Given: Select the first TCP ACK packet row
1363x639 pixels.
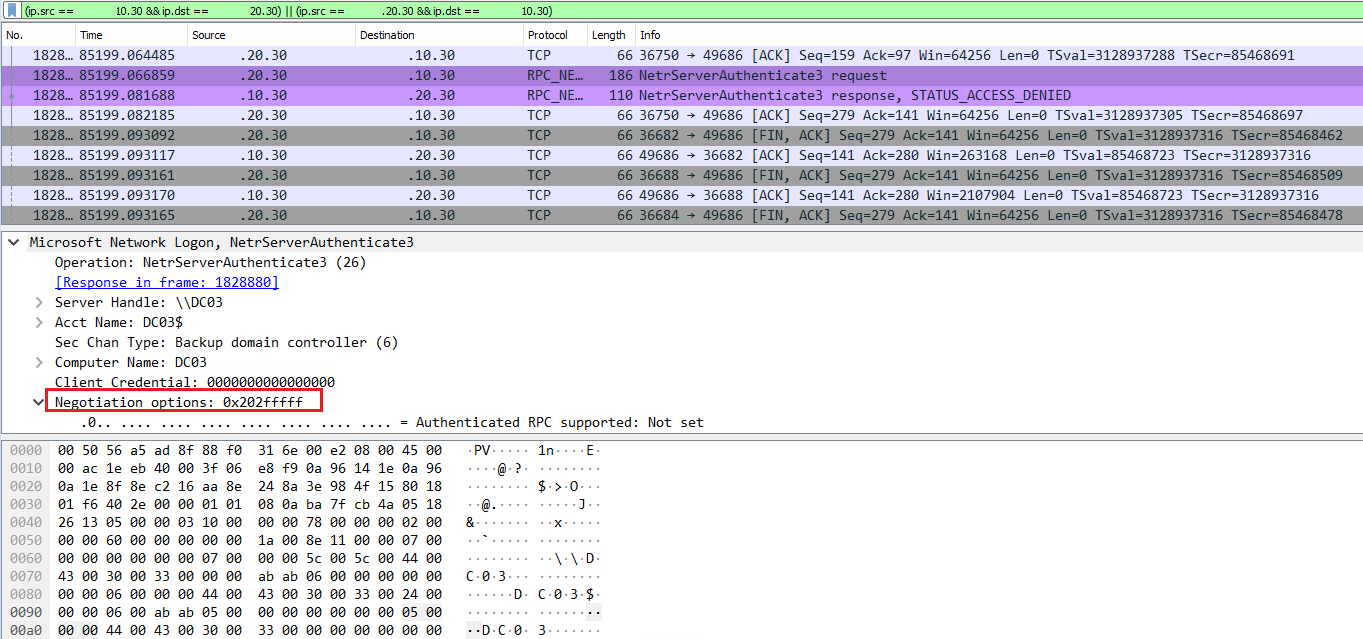Looking at the screenshot, I should tap(400, 54).
